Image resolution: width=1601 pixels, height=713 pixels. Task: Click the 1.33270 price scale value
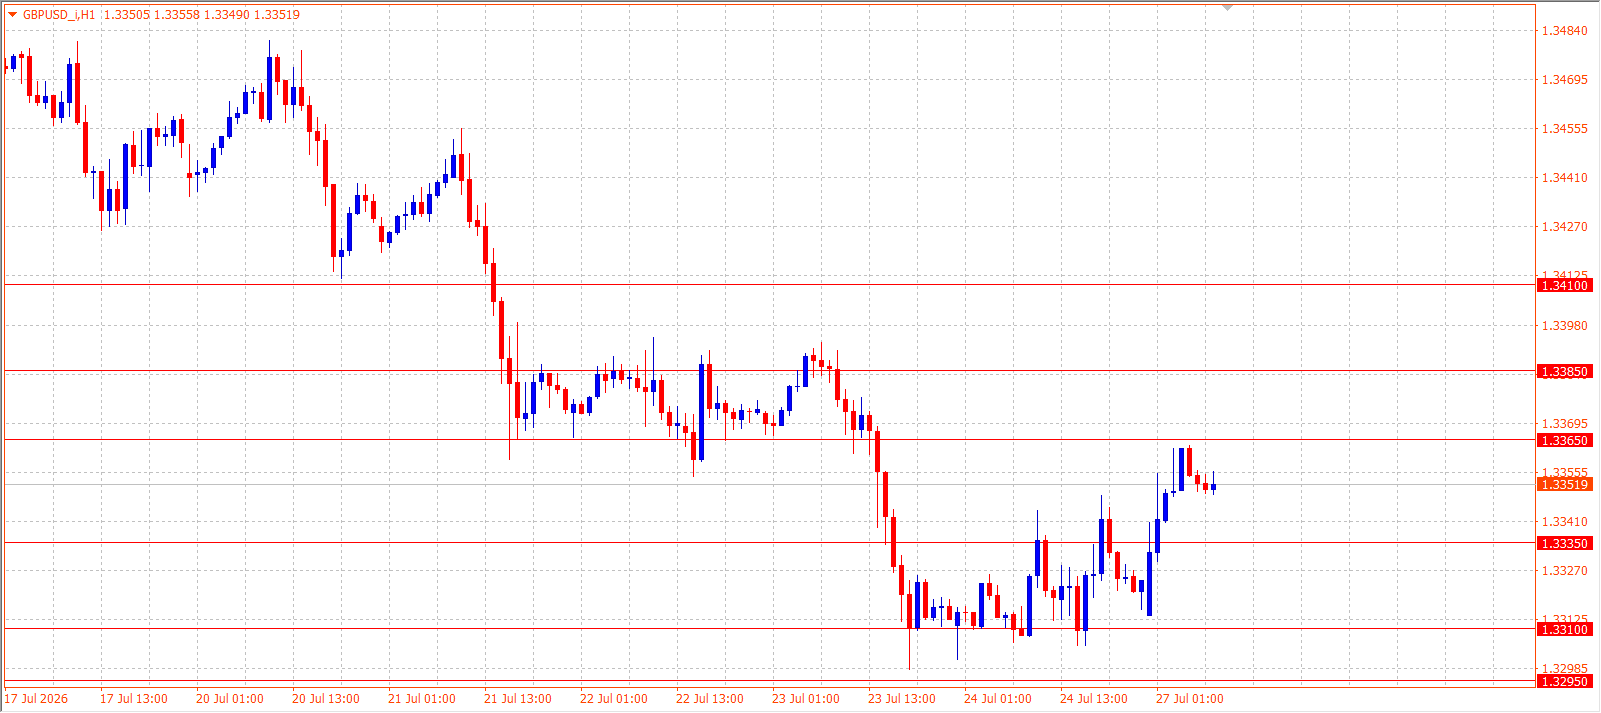coord(1564,571)
